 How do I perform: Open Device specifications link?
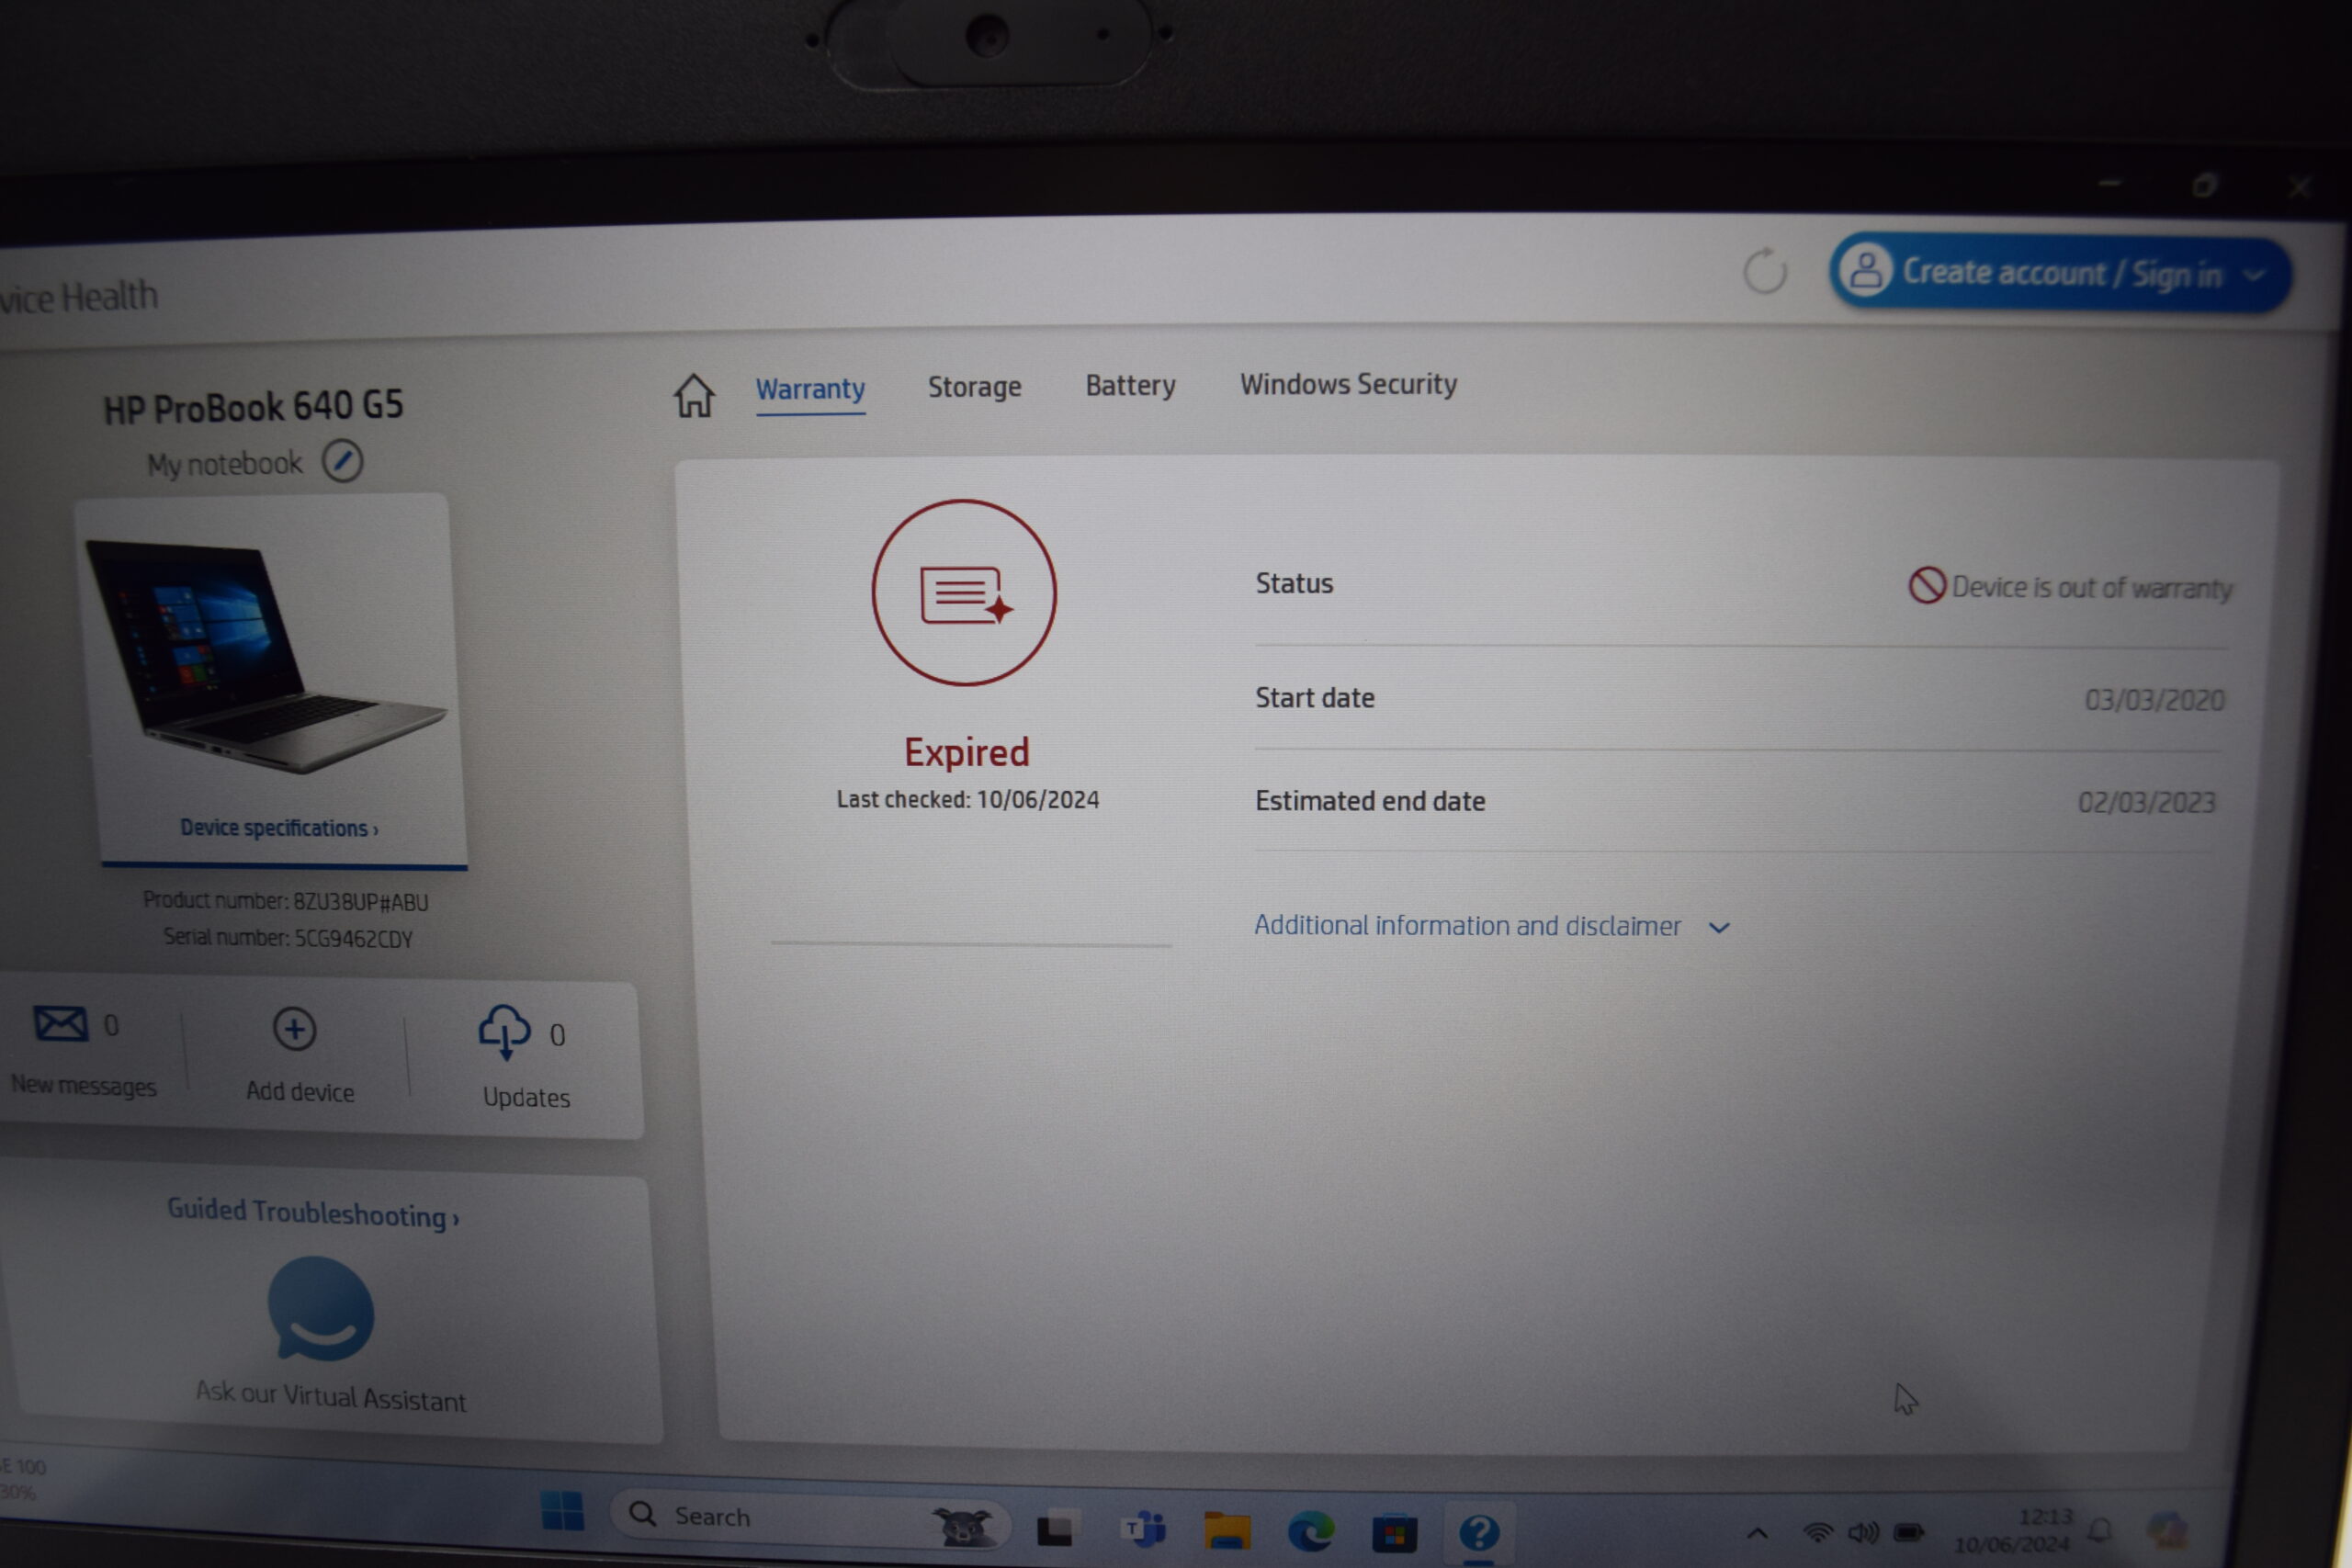279,828
